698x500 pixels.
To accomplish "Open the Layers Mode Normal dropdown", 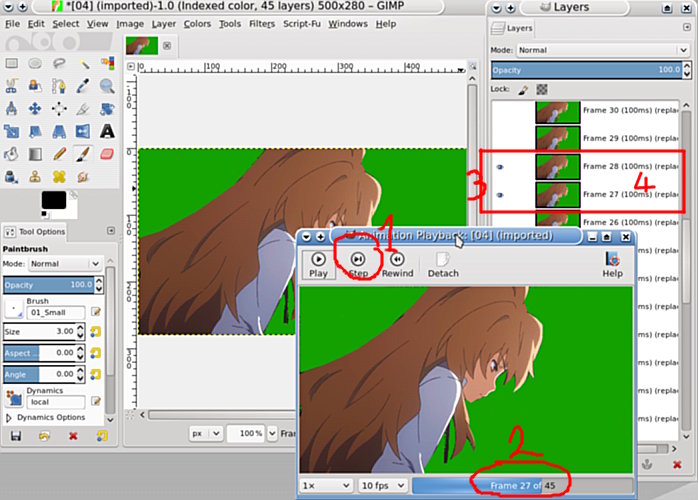I will pyautogui.click(x=603, y=50).
